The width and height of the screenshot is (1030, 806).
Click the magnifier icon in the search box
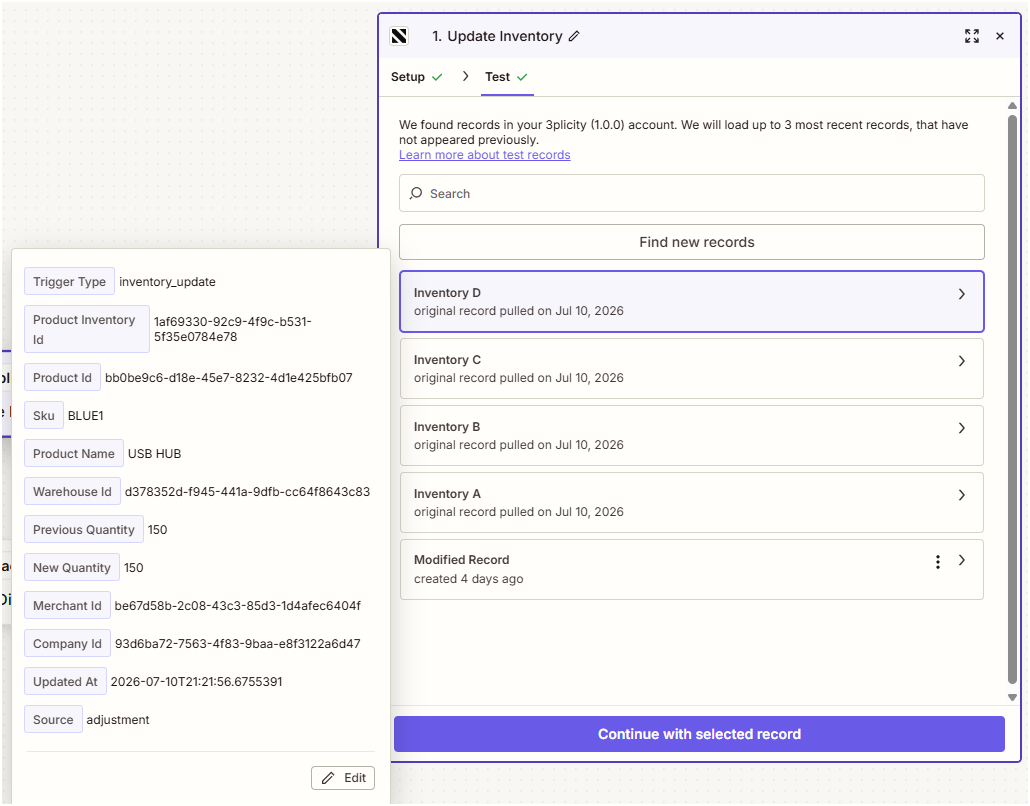click(416, 193)
